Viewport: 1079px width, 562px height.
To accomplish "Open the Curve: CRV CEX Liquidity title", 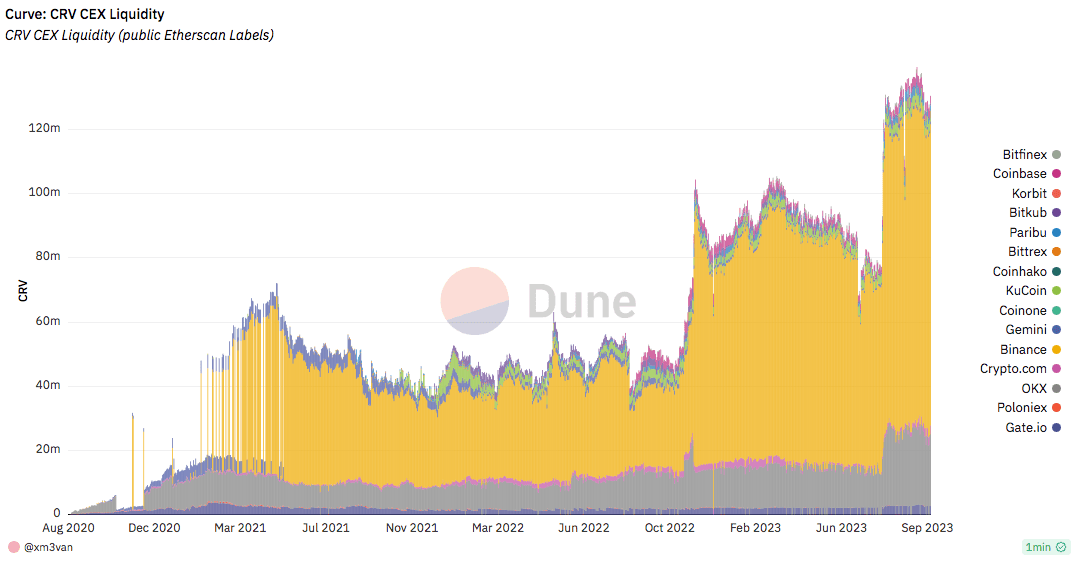I will (85, 15).
